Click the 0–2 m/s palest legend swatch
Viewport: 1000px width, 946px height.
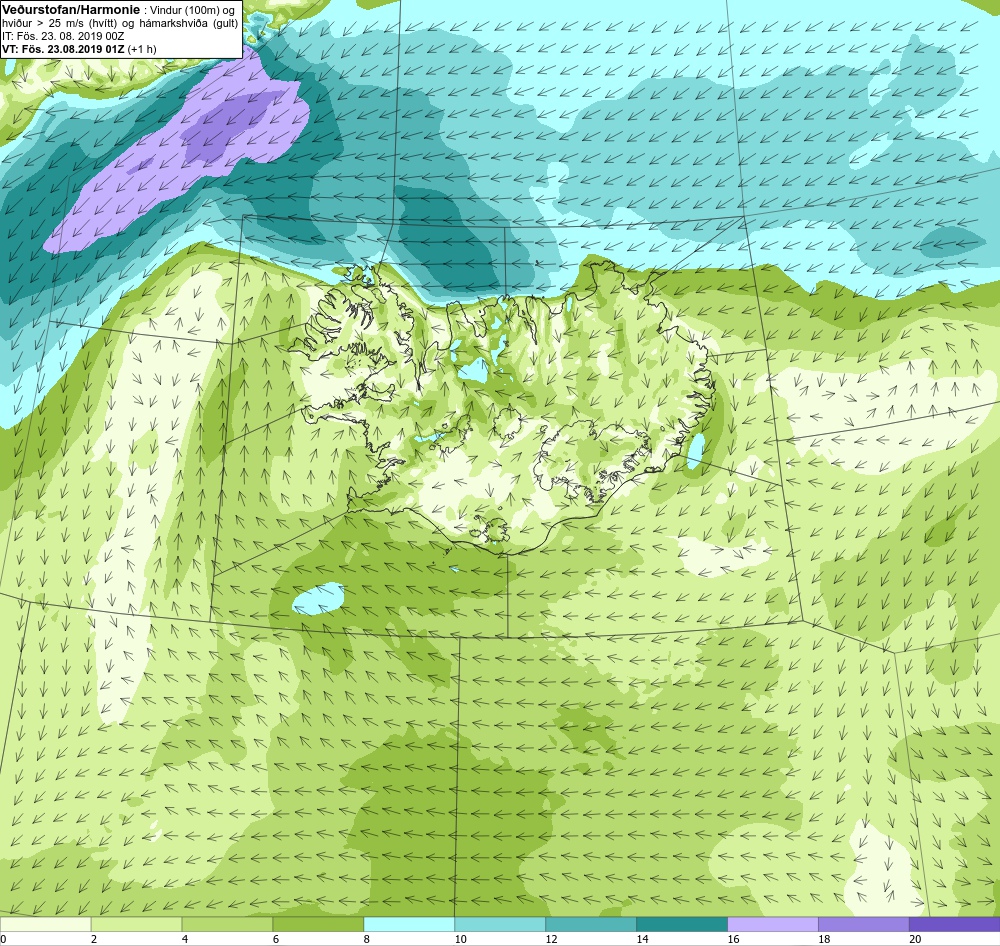click(x=45, y=924)
